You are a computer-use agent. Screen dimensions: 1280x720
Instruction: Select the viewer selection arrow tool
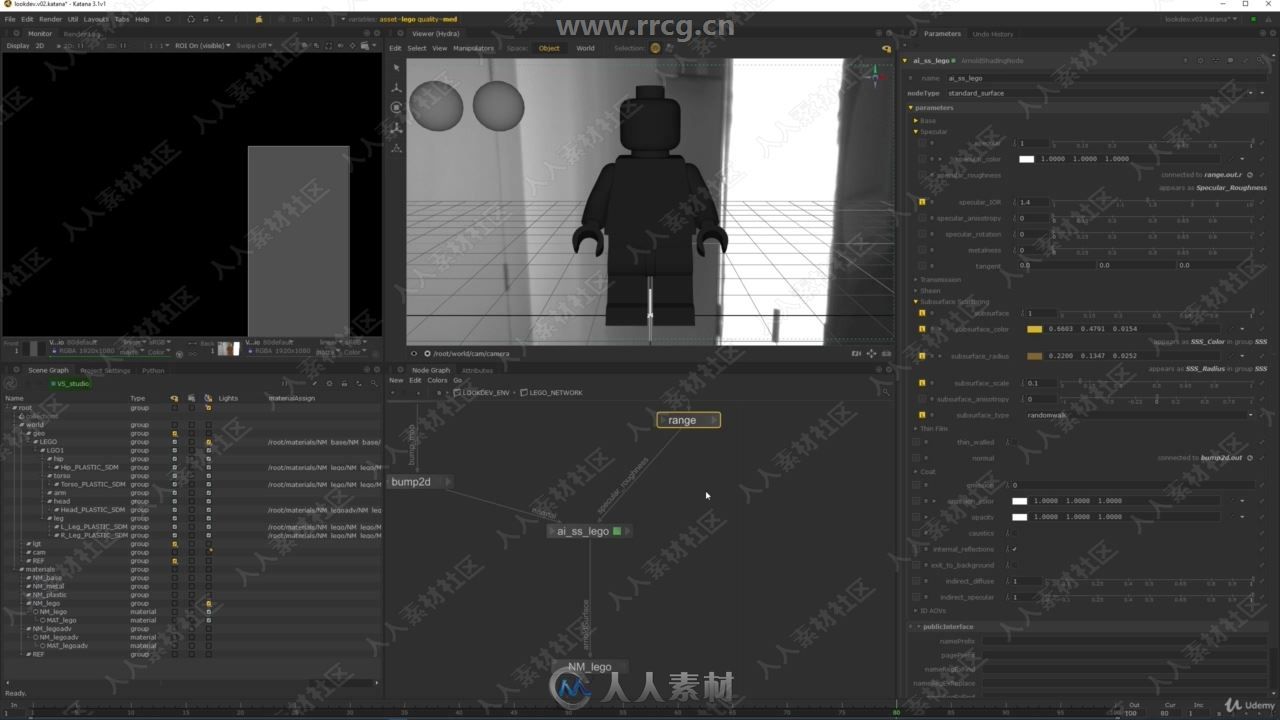[396, 67]
